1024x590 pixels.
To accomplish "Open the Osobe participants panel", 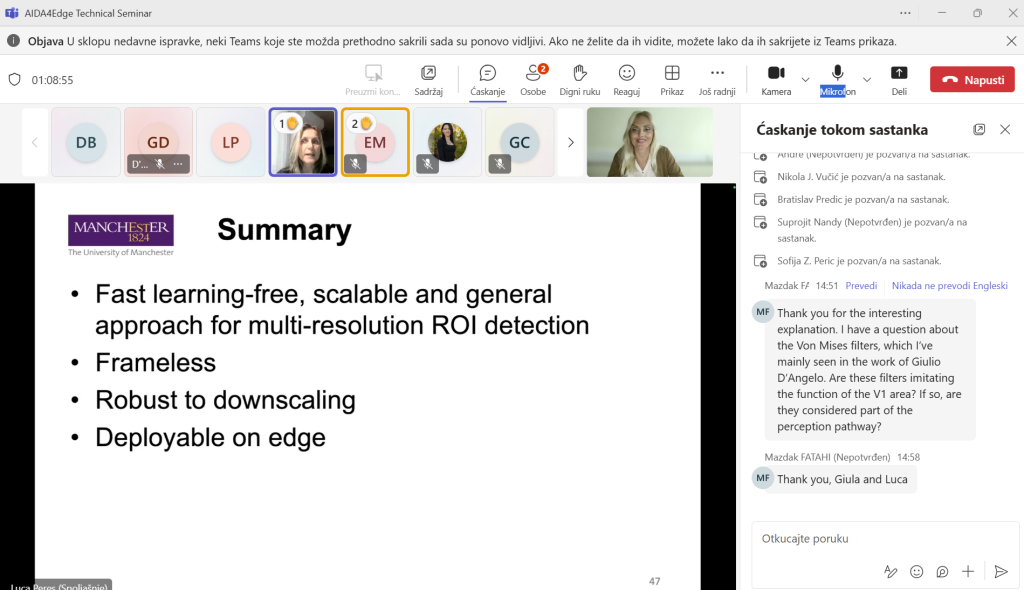I will [x=533, y=79].
